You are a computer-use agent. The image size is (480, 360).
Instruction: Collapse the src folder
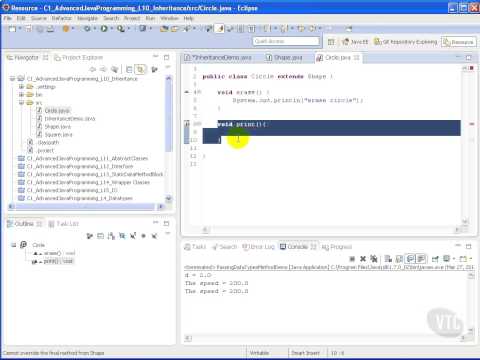[22, 103]
